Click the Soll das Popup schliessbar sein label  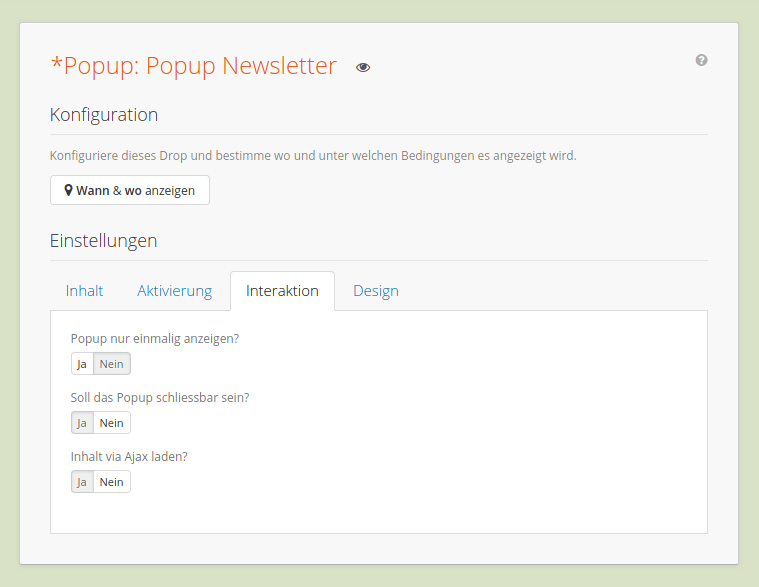(x=160, y=398)
